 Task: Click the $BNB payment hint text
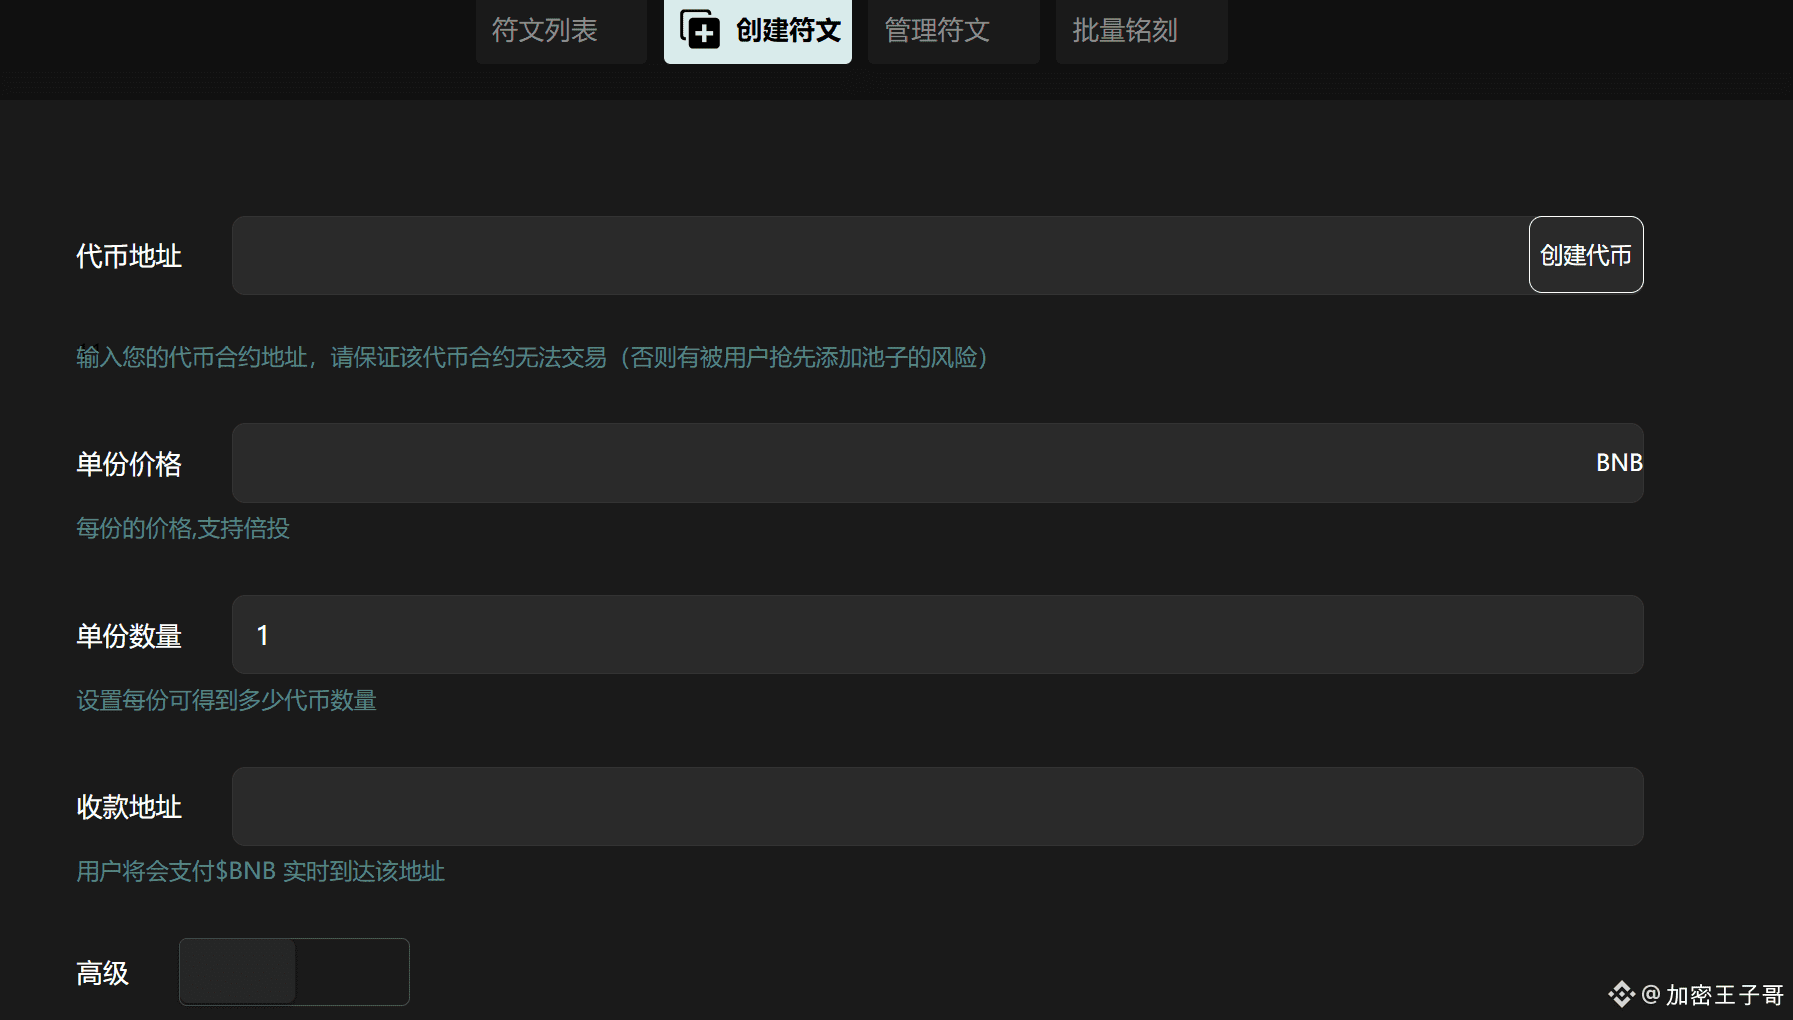click(259, 872)
